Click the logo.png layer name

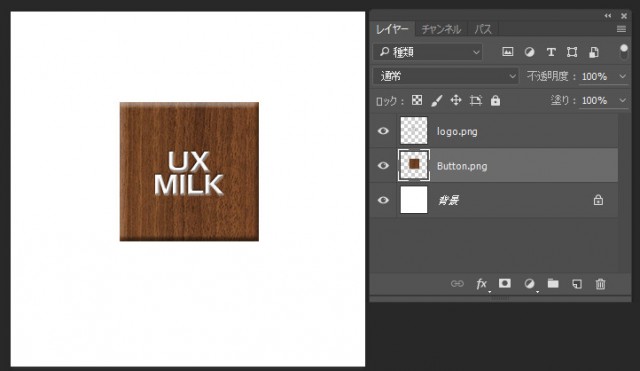tap(457, 131)
